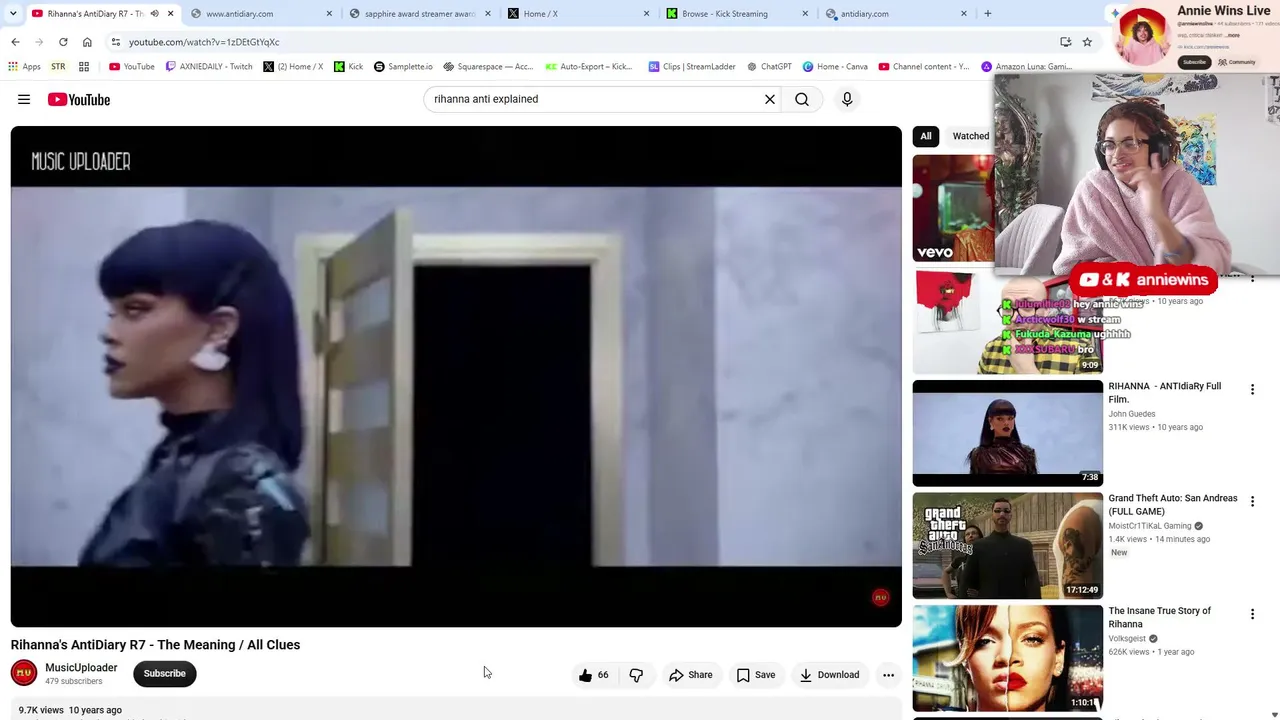View site information for youtube.com
Viewport: 1280px width, 720px height.
coord(116,42)
